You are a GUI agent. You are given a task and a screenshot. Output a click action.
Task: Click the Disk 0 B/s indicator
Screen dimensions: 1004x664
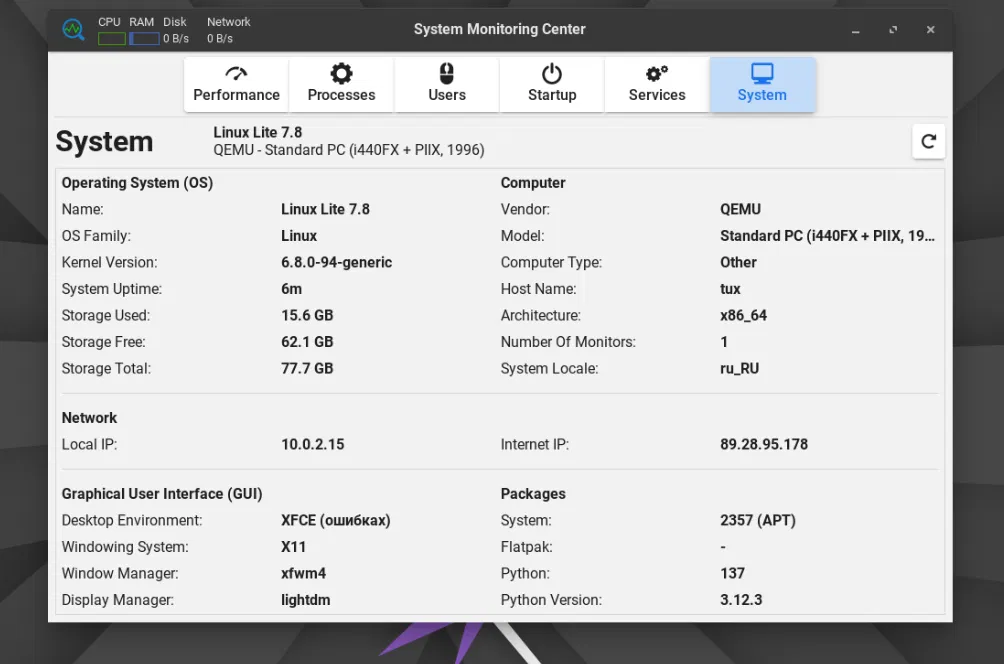[175, 38]
